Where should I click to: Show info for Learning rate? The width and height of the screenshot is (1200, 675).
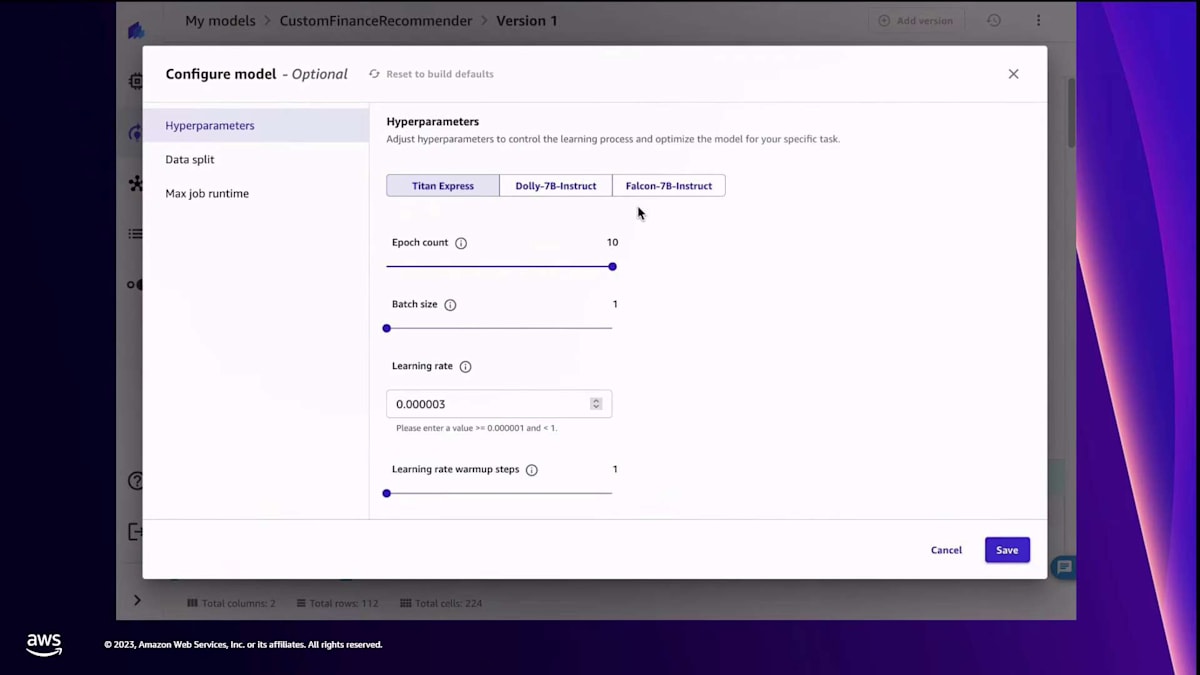tap(465, 367)
